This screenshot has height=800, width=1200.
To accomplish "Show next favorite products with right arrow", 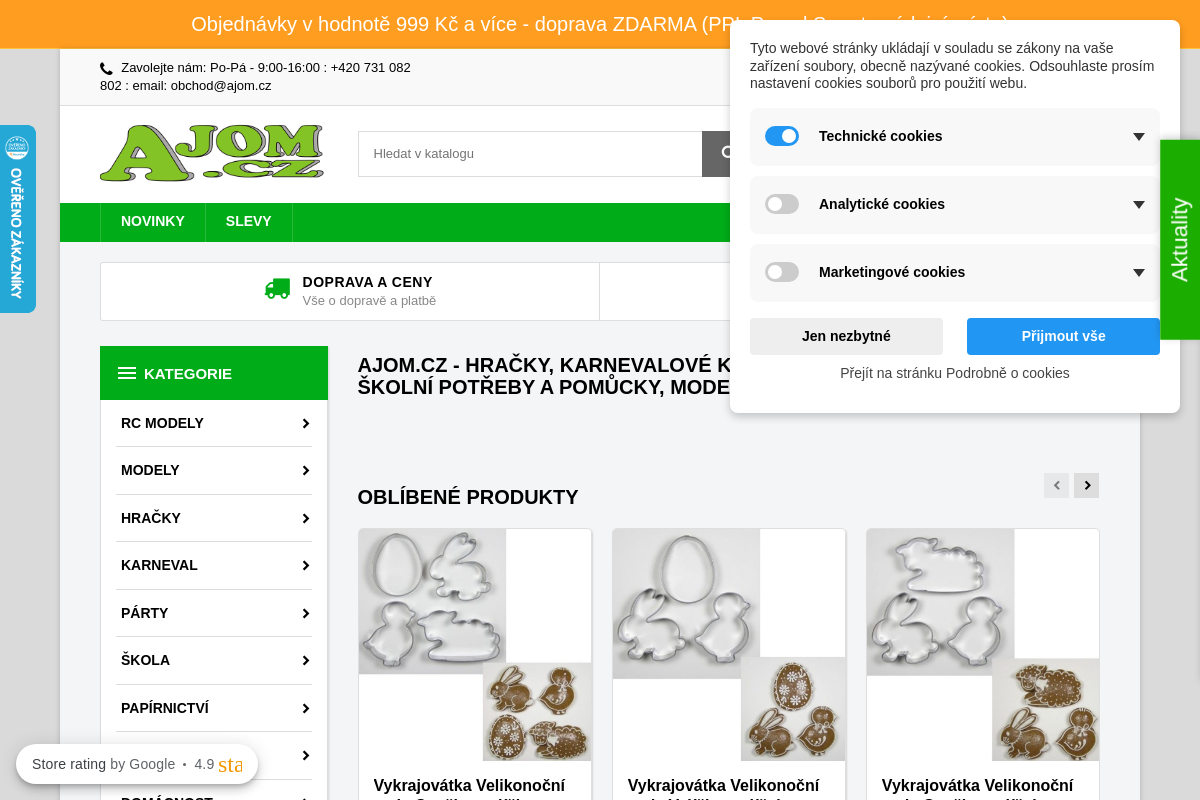I will [x=1086, y=485].
